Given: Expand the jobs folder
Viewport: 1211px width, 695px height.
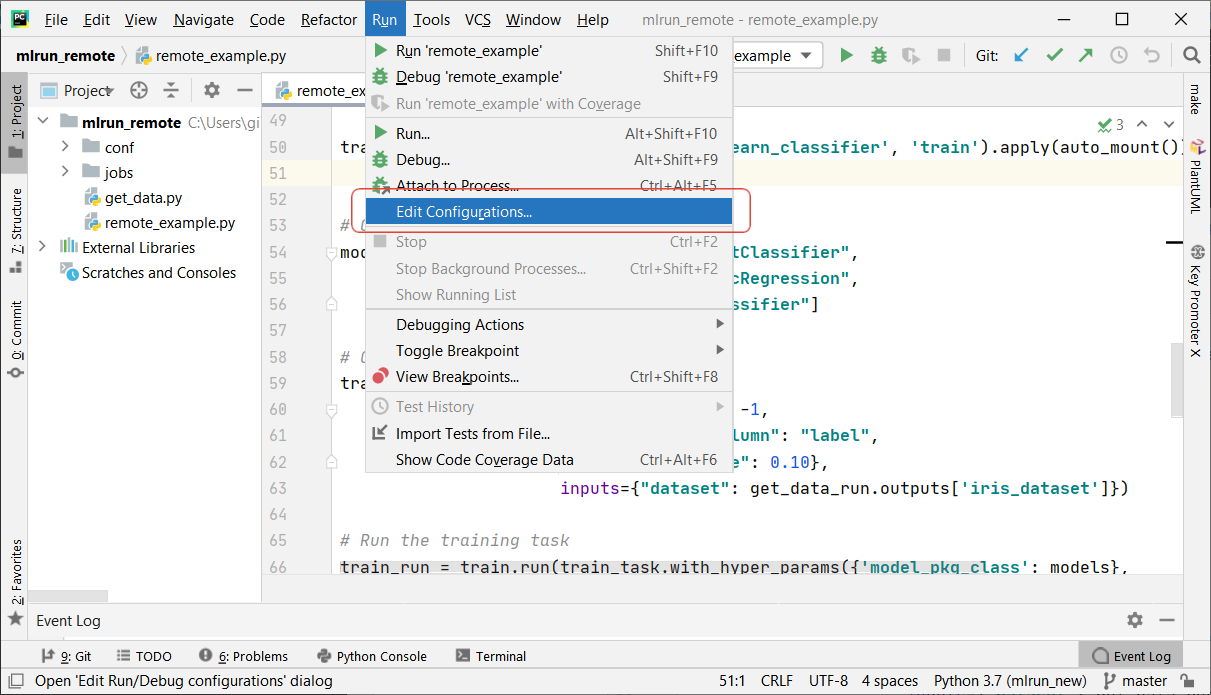Looking at the screenshot, I should [66, 172].
